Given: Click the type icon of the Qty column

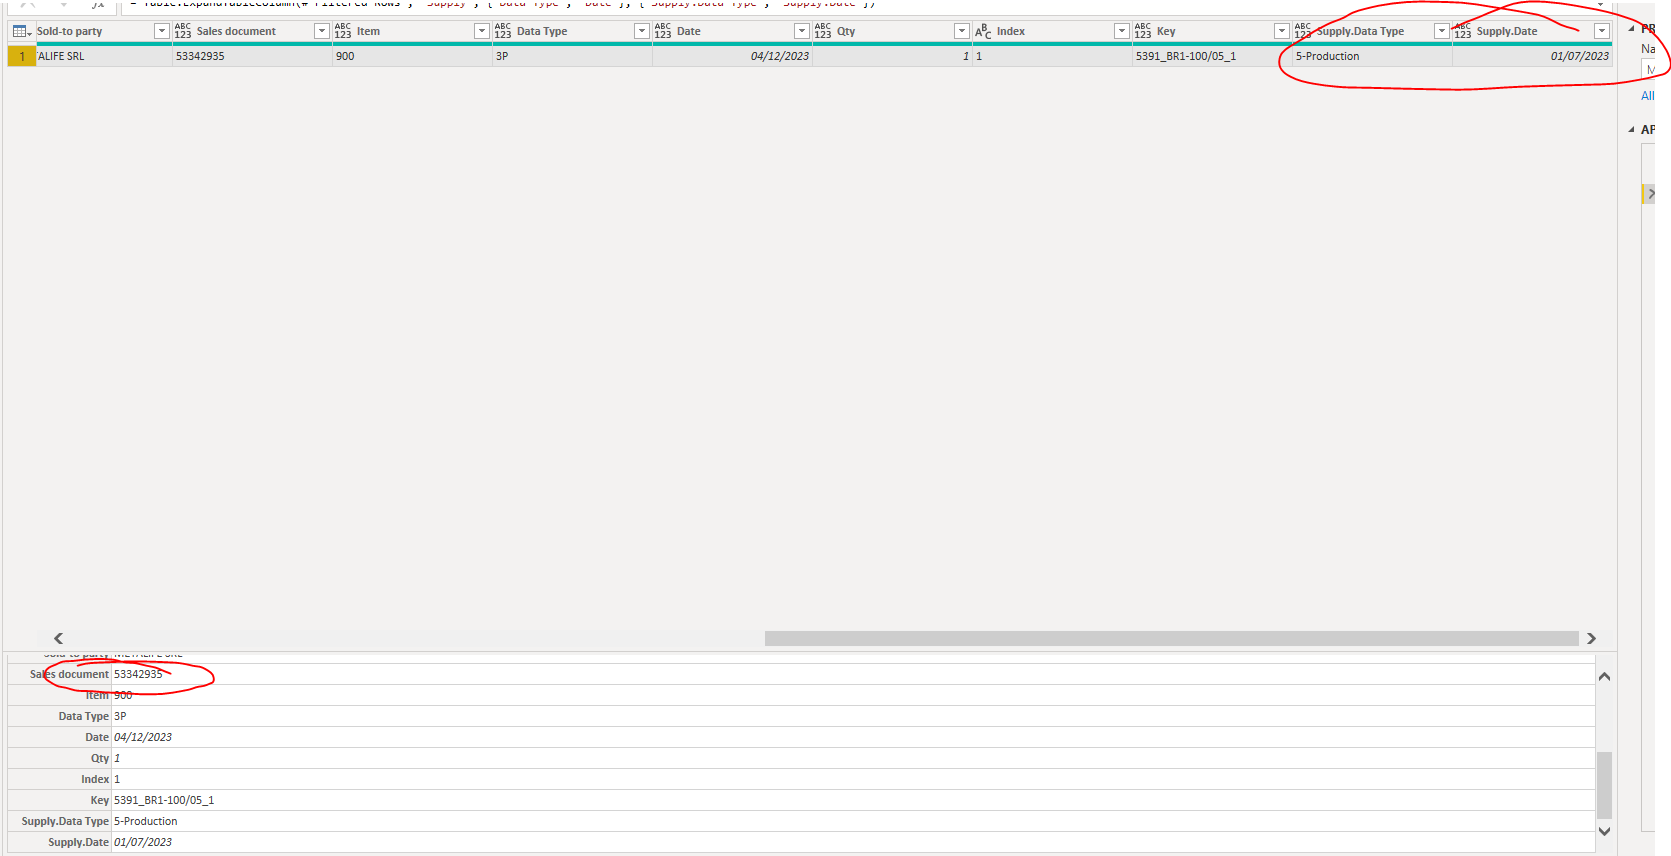Looking at the screenshot, I should (x=823, y=31).
